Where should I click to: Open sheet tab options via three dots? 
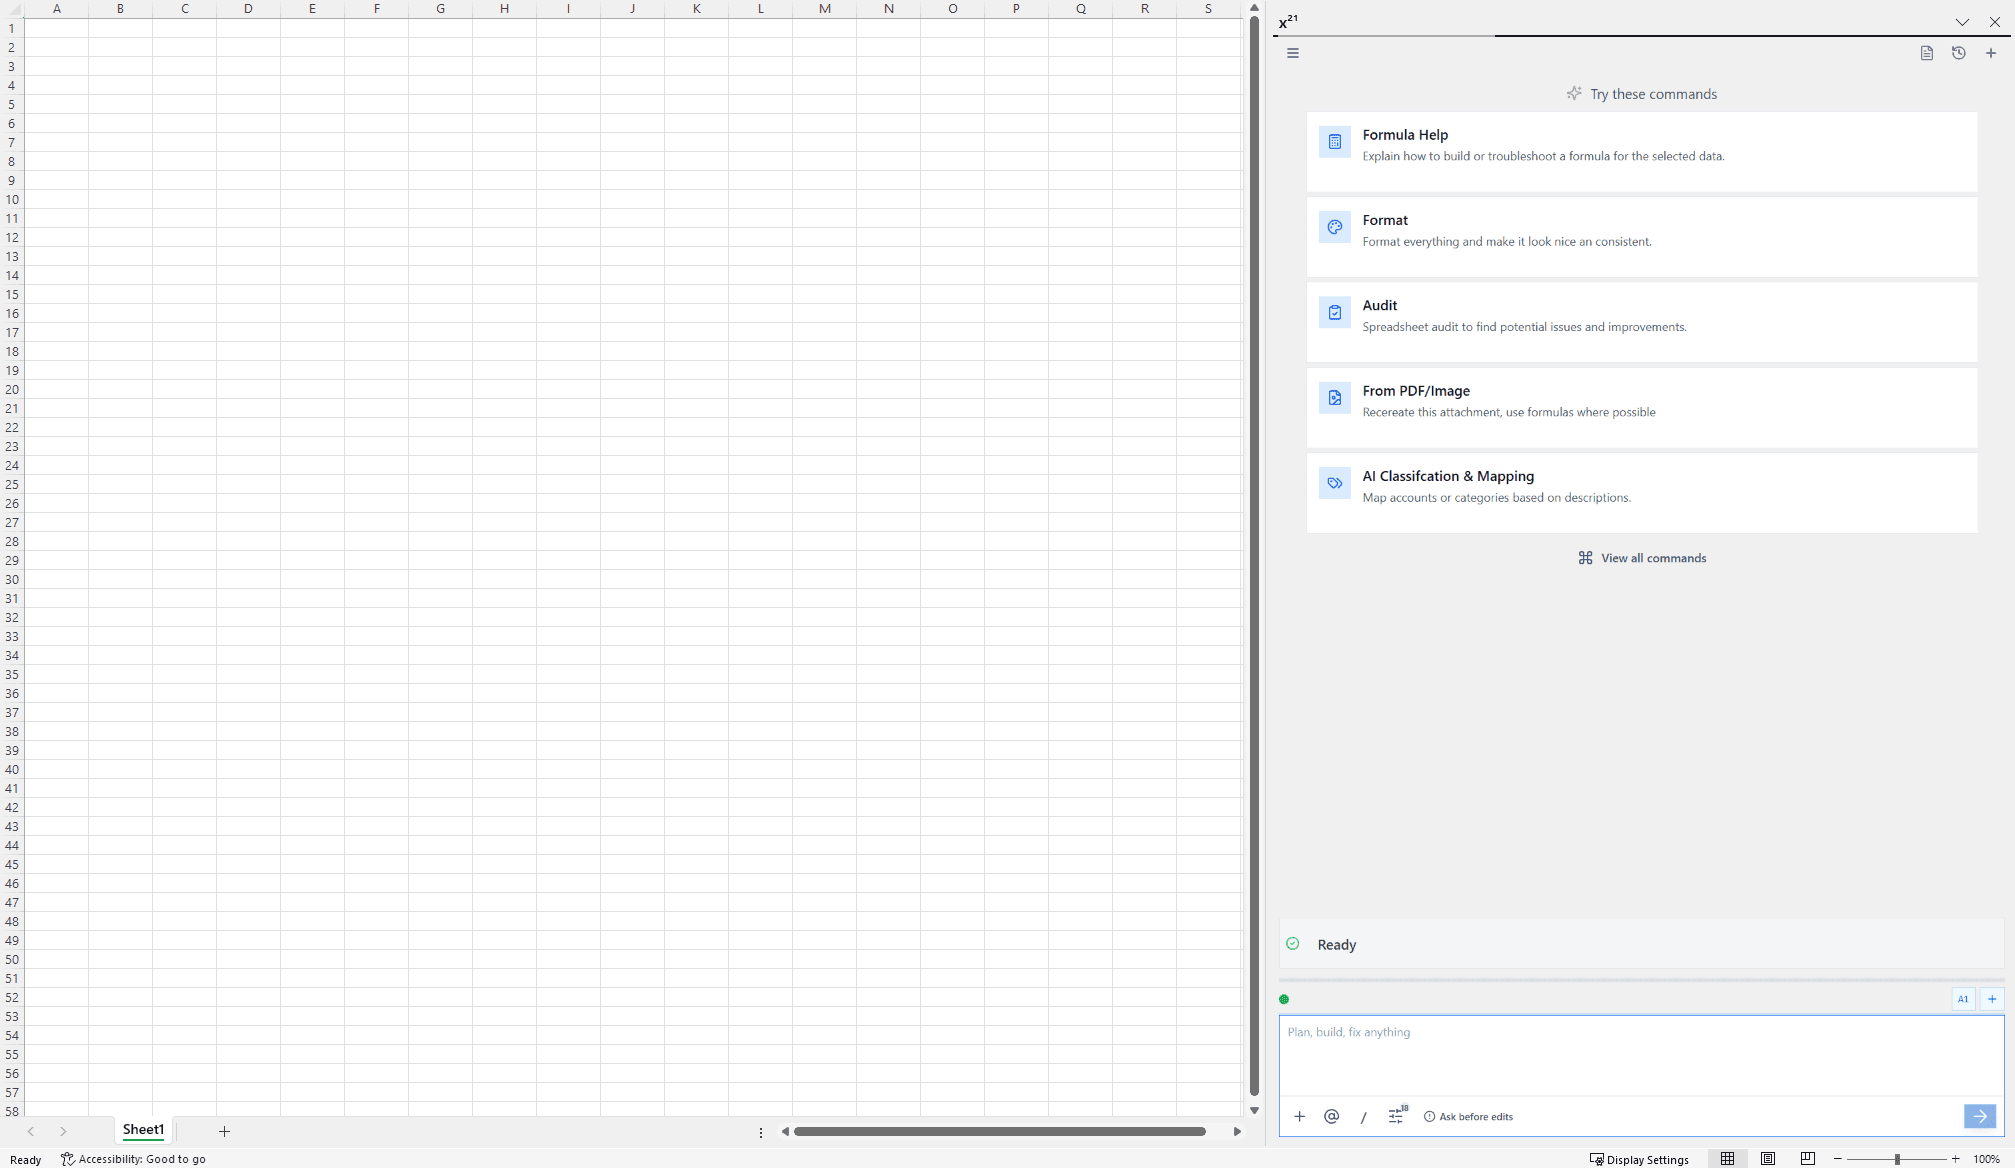pyautogui.click(x=761, y=1132)
